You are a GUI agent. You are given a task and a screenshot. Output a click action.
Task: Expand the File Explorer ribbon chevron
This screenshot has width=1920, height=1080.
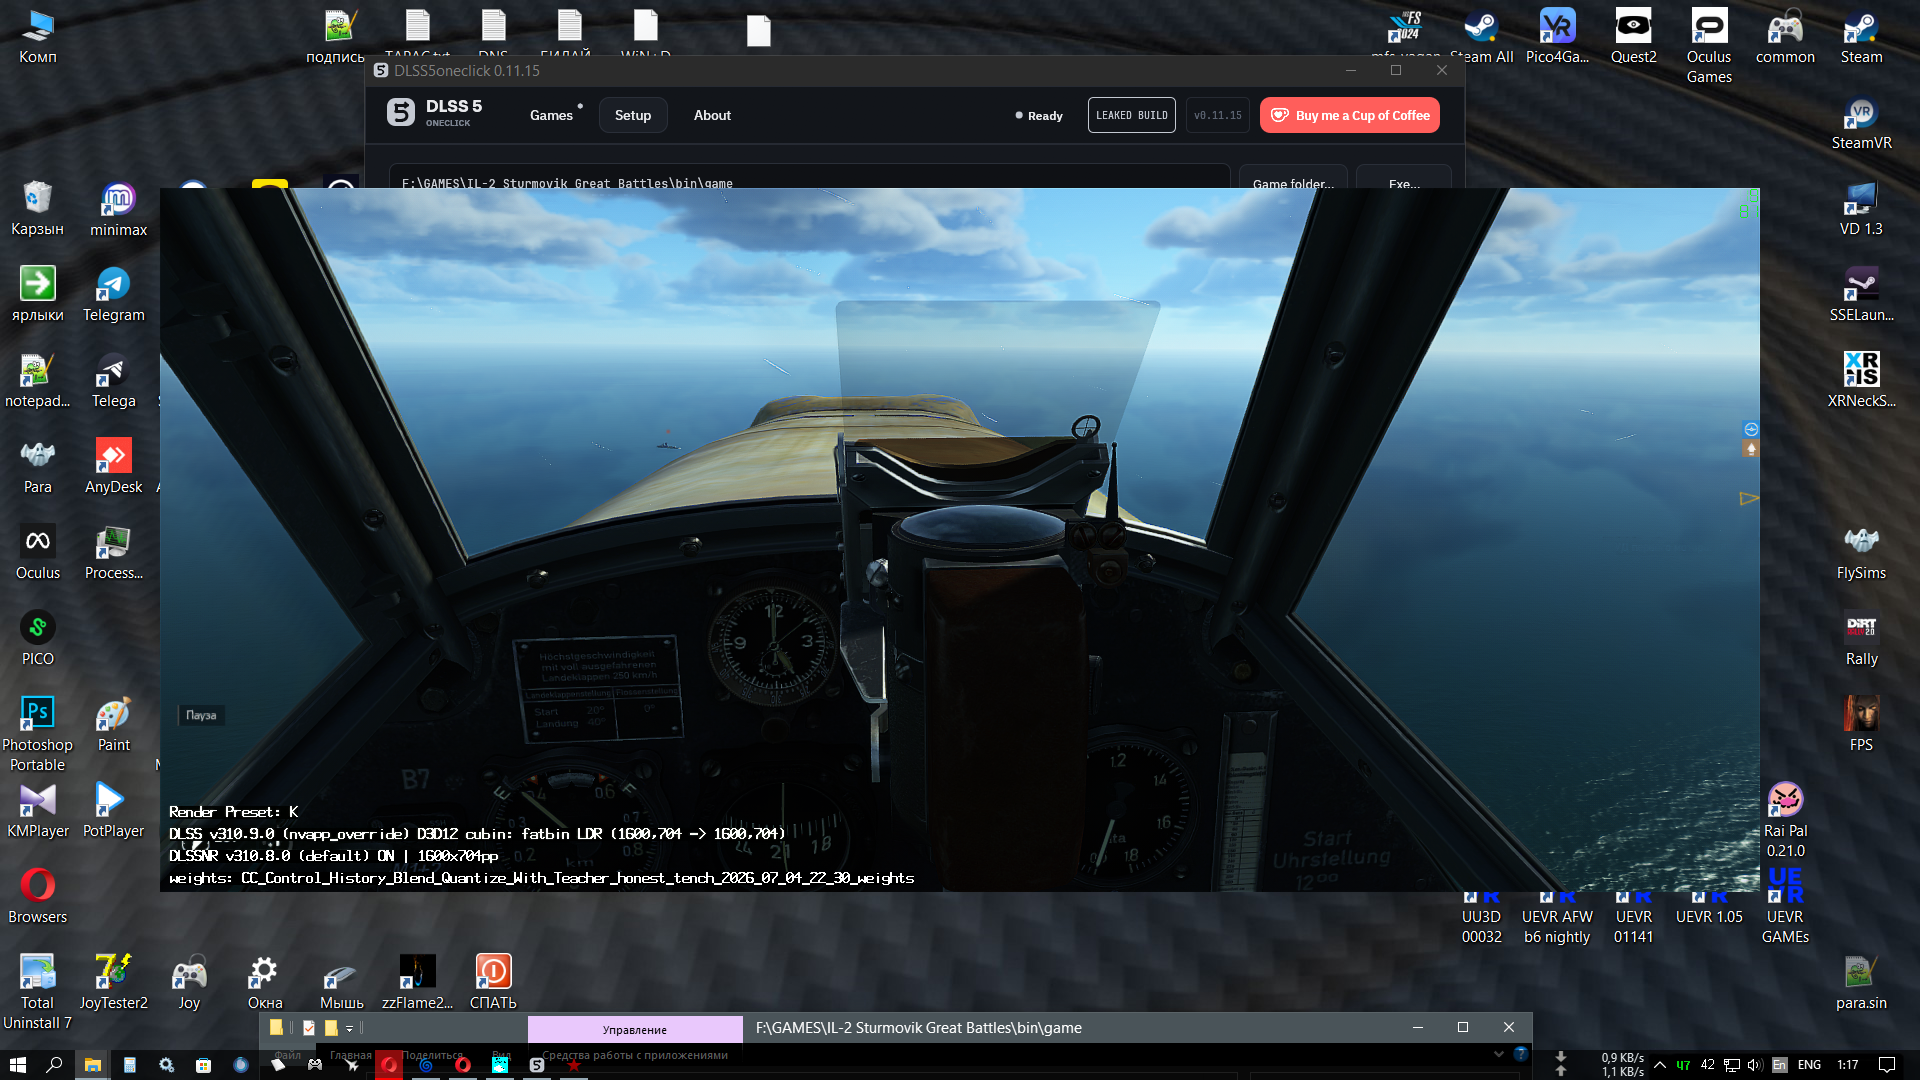pyautogui.click(x=1498, y=1054)
